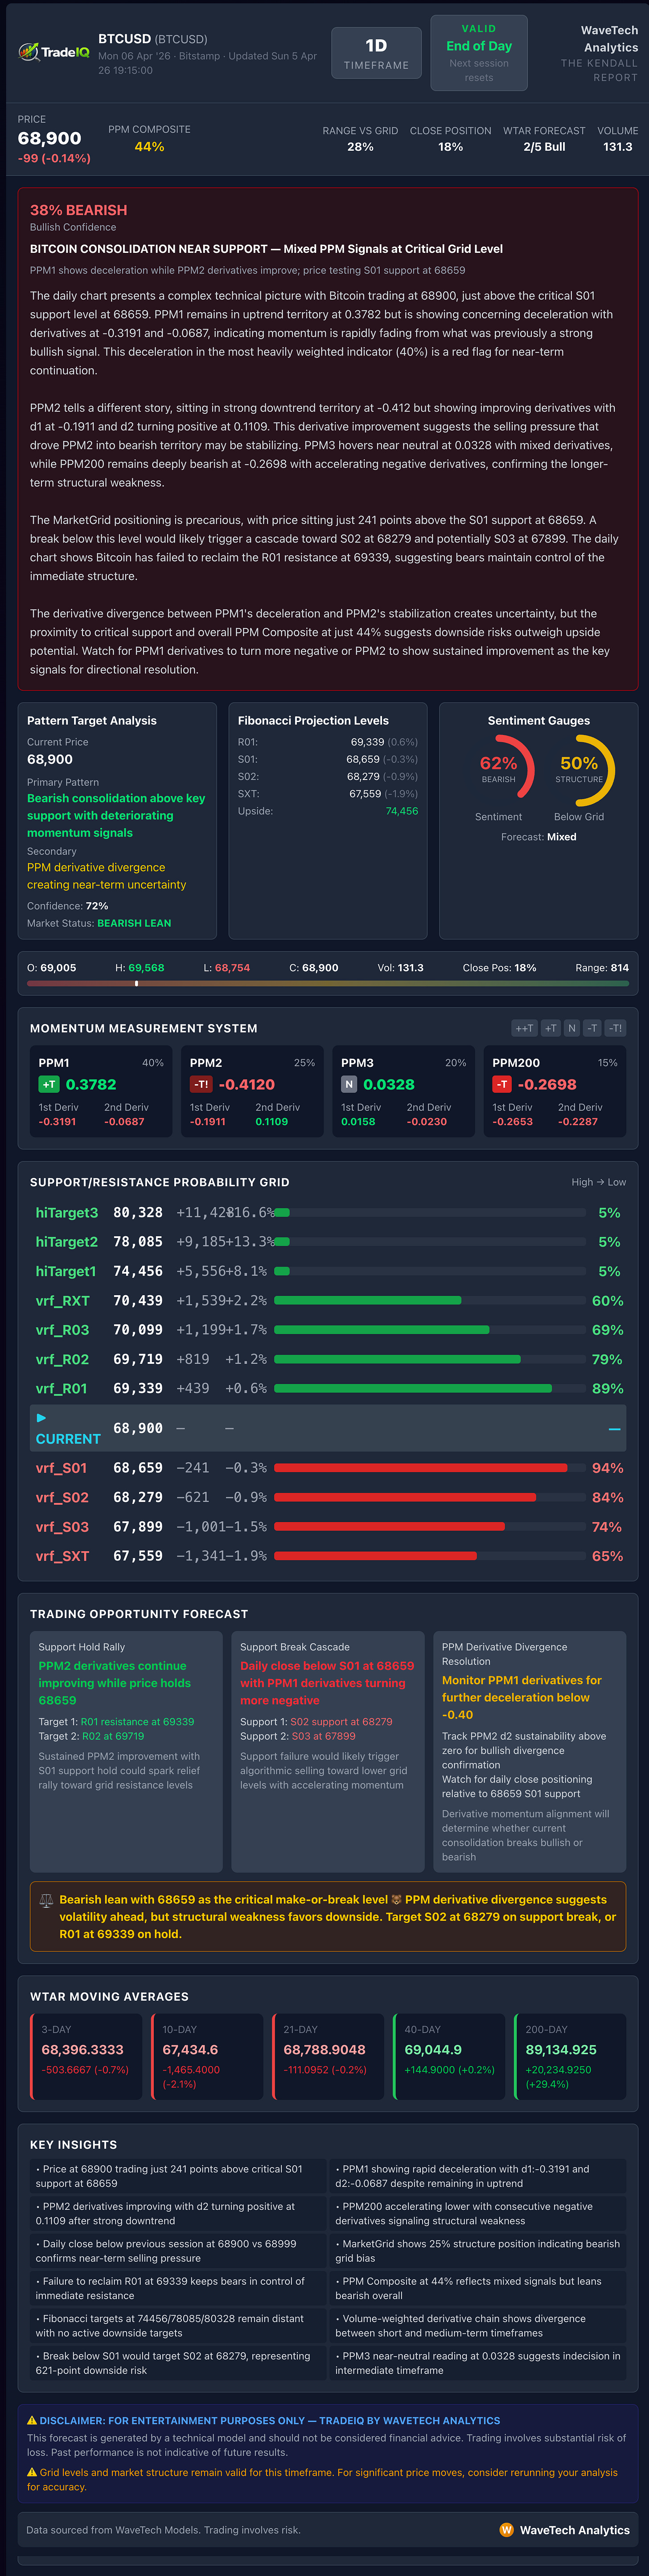Click the 200-DAY moving average card
The image size is (649, 2576).
[570, 2057]
